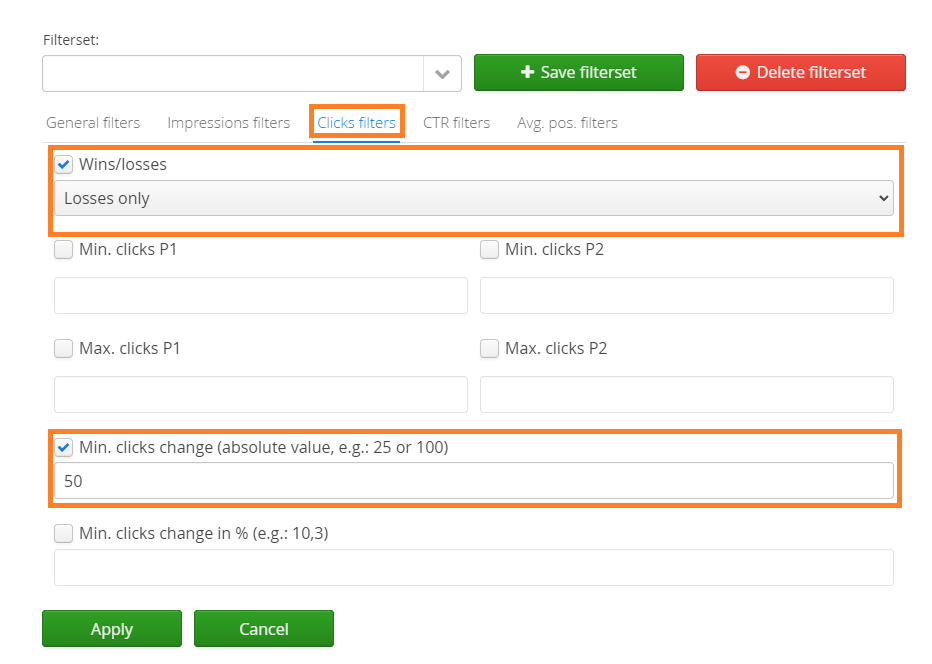Click the Delete filterset button
932x664 pixels.
point(800,72)
